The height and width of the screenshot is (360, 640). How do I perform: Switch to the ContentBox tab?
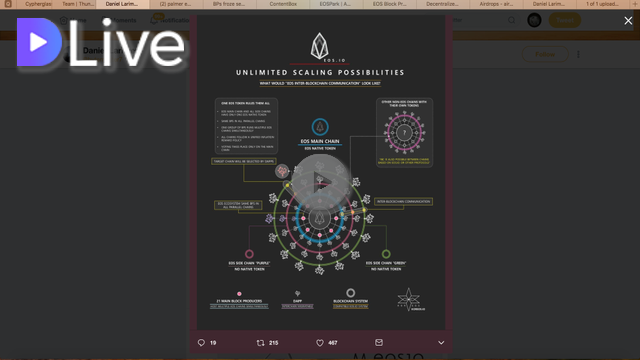click(x=283, y=4)
